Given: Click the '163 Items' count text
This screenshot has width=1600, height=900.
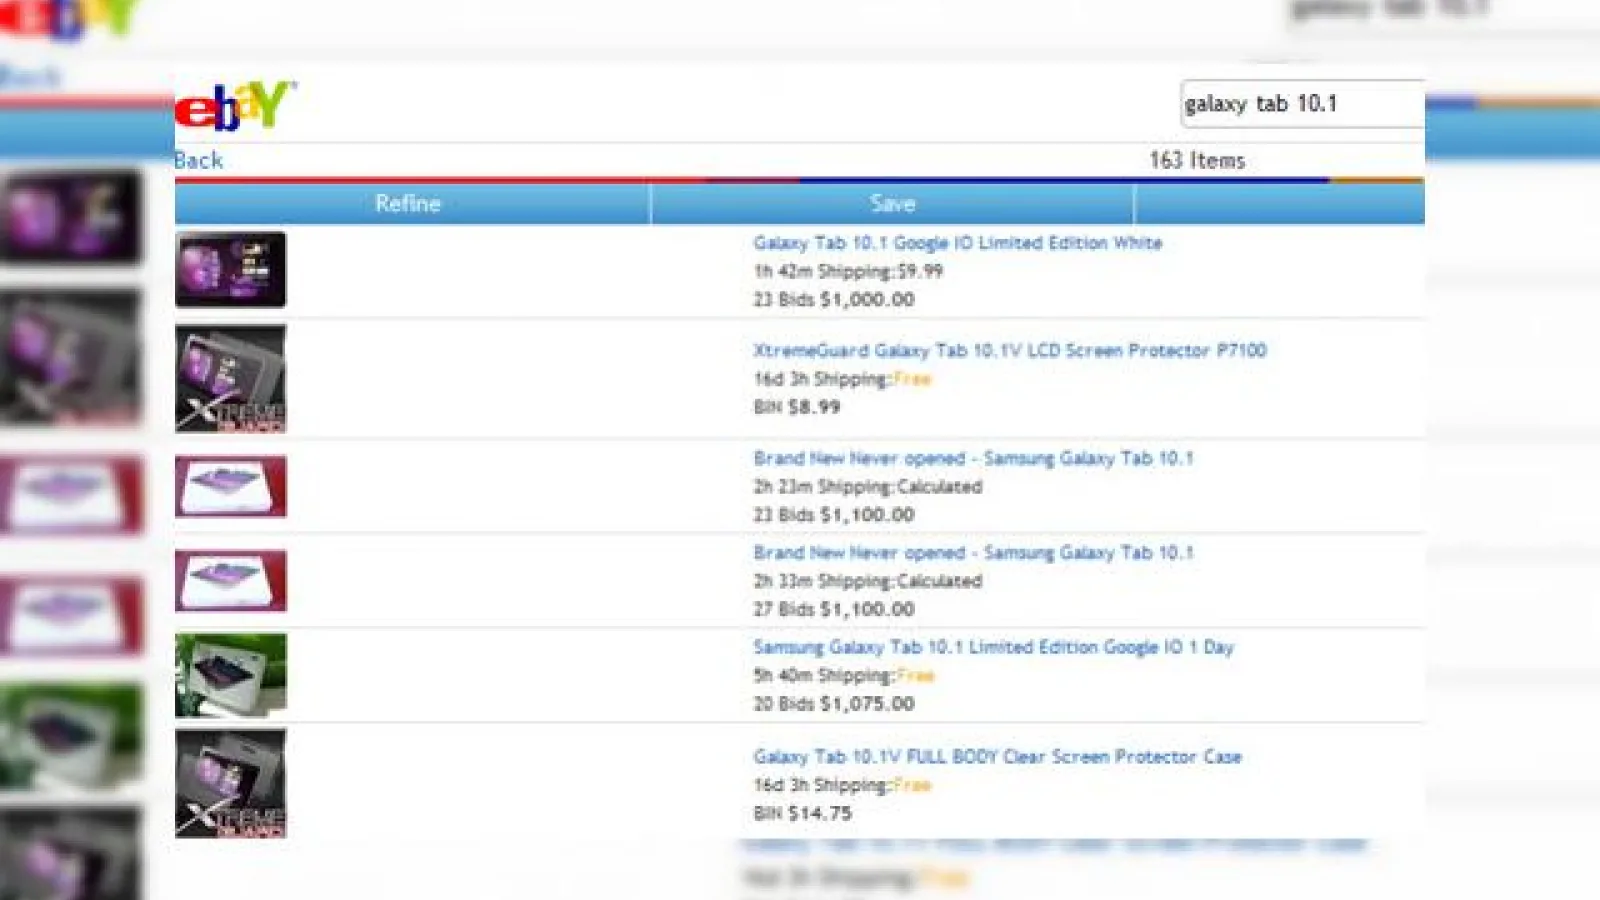Looking at the screenshot, I should (1197, 160).
